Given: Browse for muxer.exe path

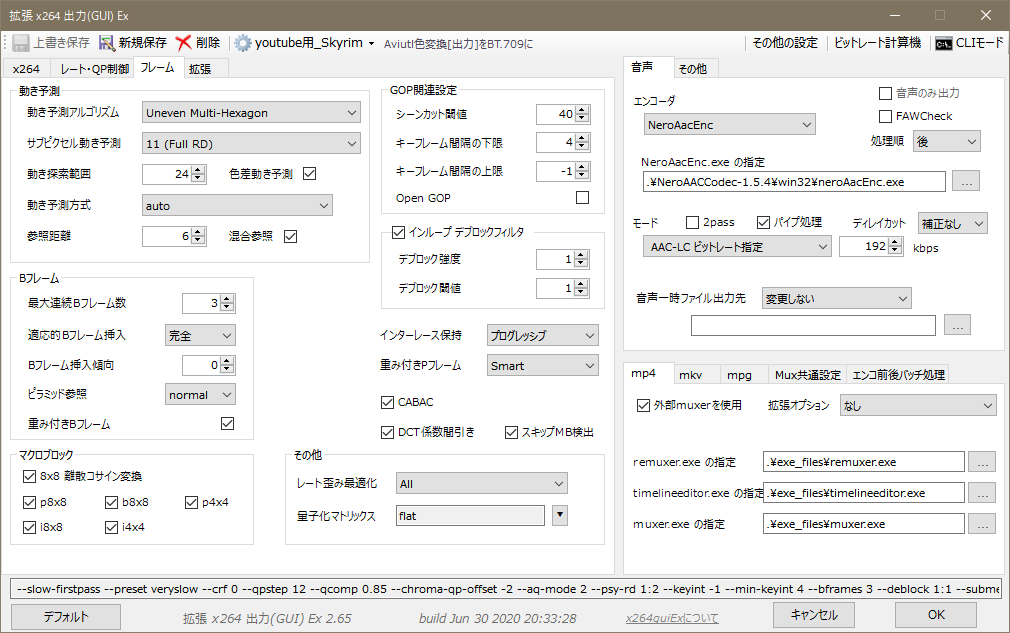Looking at the screenshot, I should click(x=982, y=524).
